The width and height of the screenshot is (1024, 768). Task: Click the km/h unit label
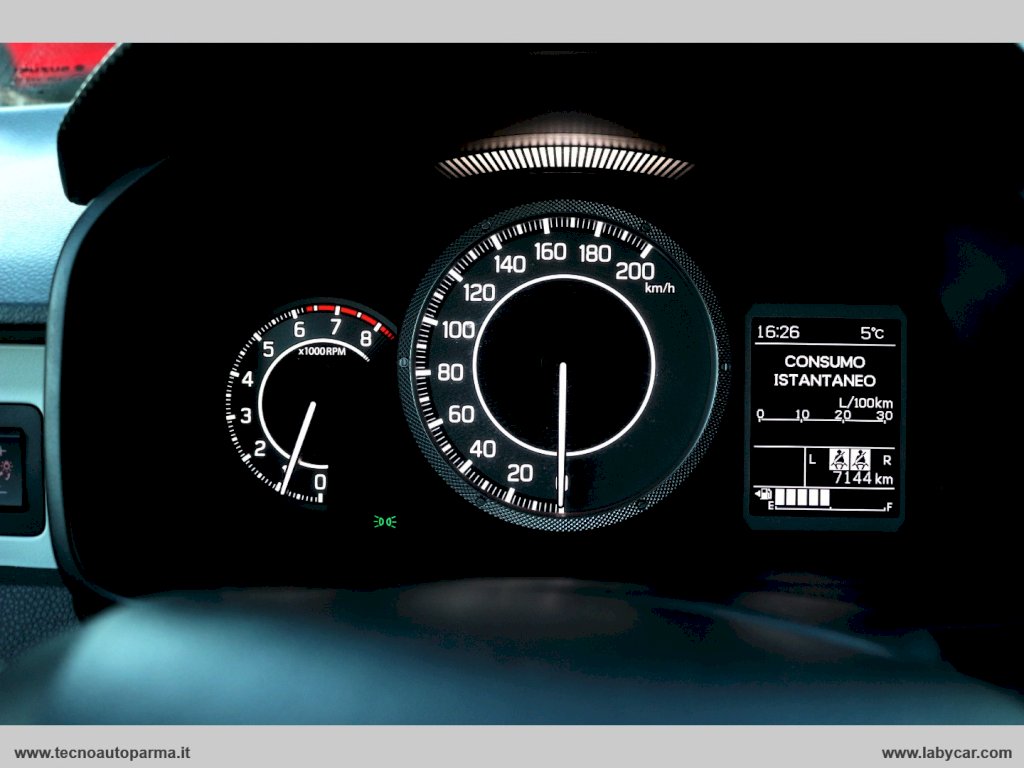pos(659,288)
